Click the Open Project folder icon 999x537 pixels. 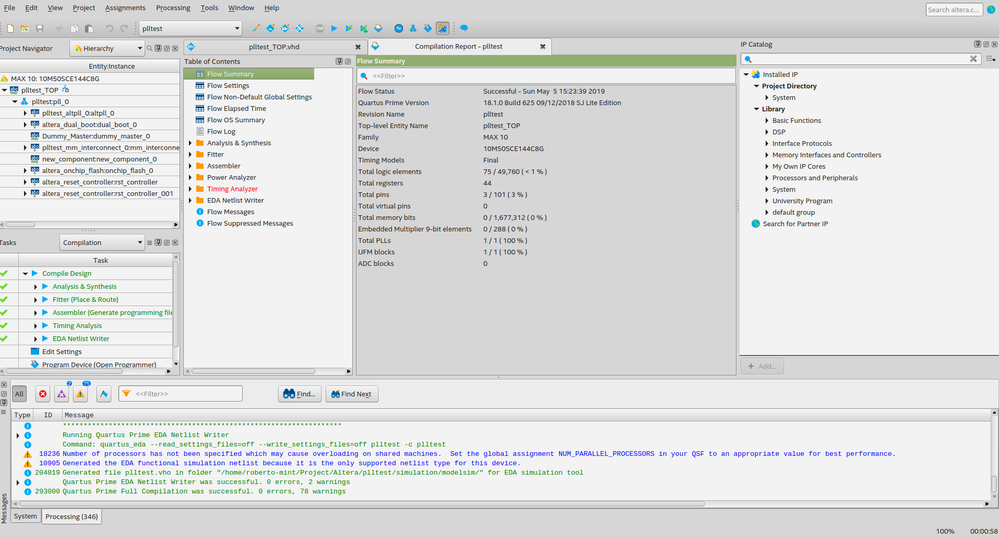point(23,29)
